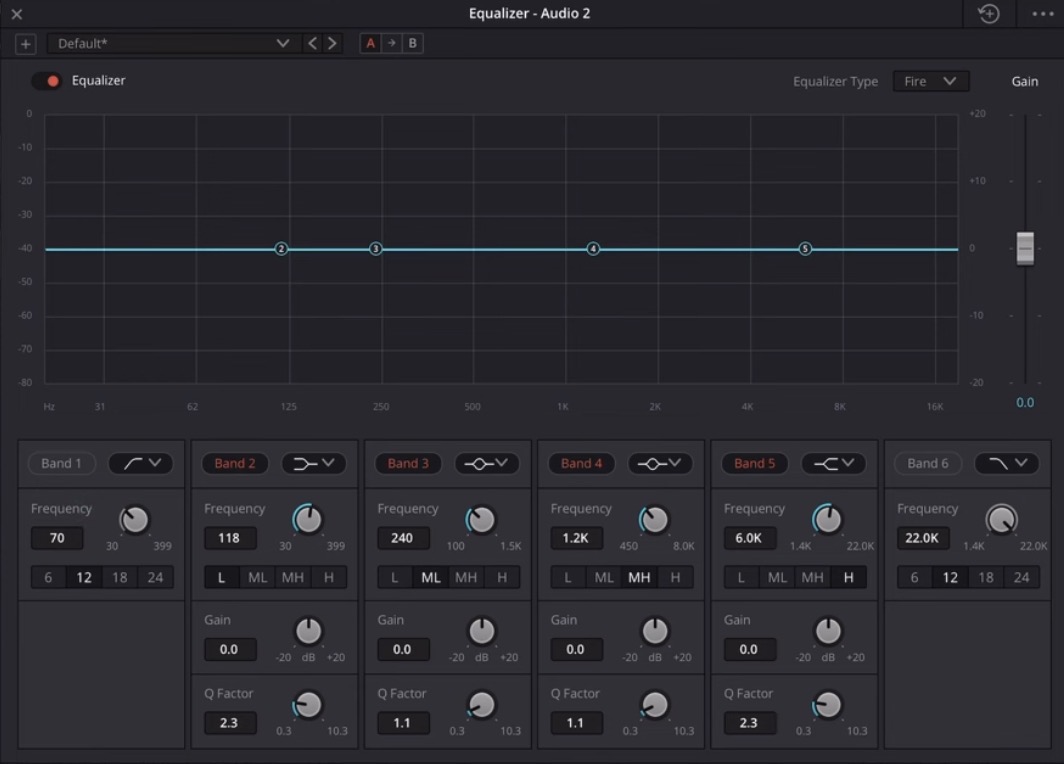
Task: Open the Equalizer Type dropdown showing Fire
Action: click(930, 81)
